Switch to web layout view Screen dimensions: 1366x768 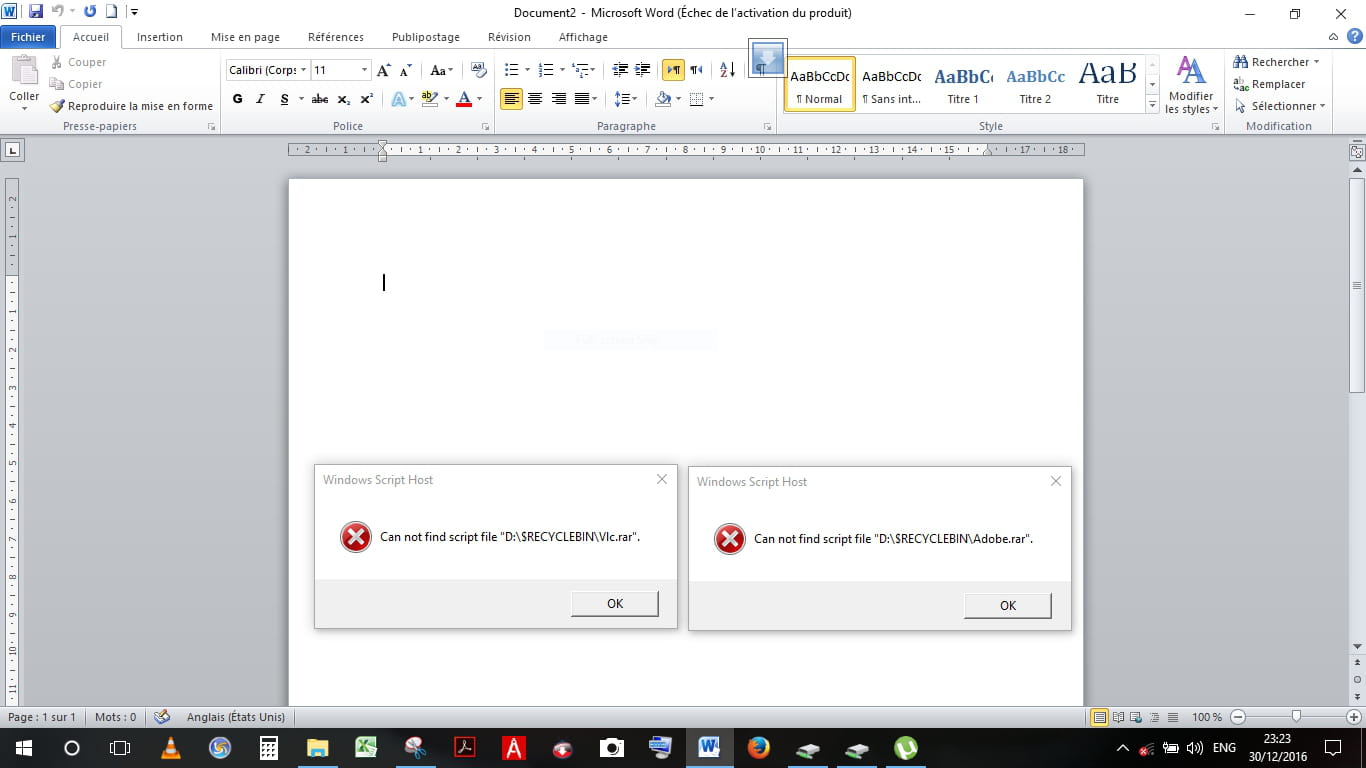click(x=1136, y=717)
